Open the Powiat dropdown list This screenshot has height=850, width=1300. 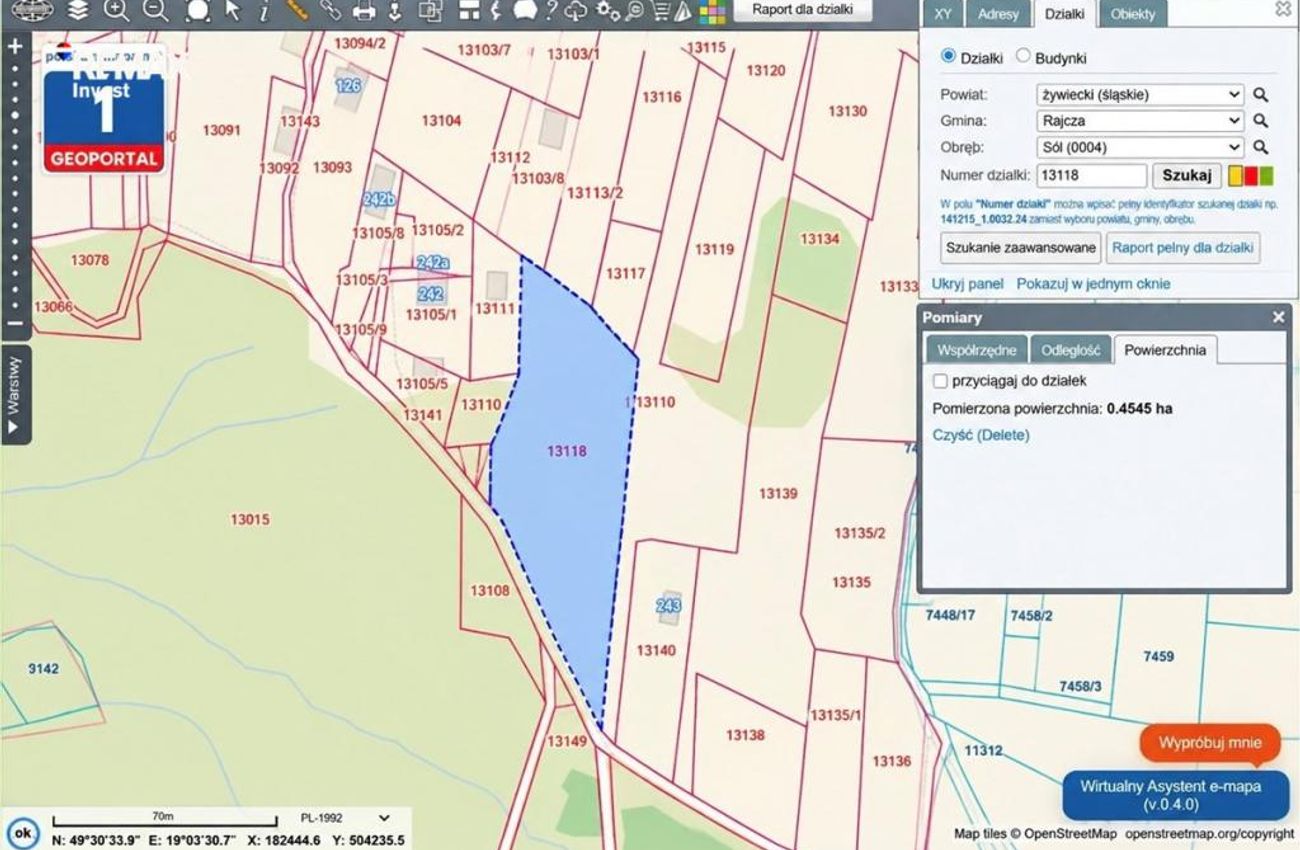1141,95
